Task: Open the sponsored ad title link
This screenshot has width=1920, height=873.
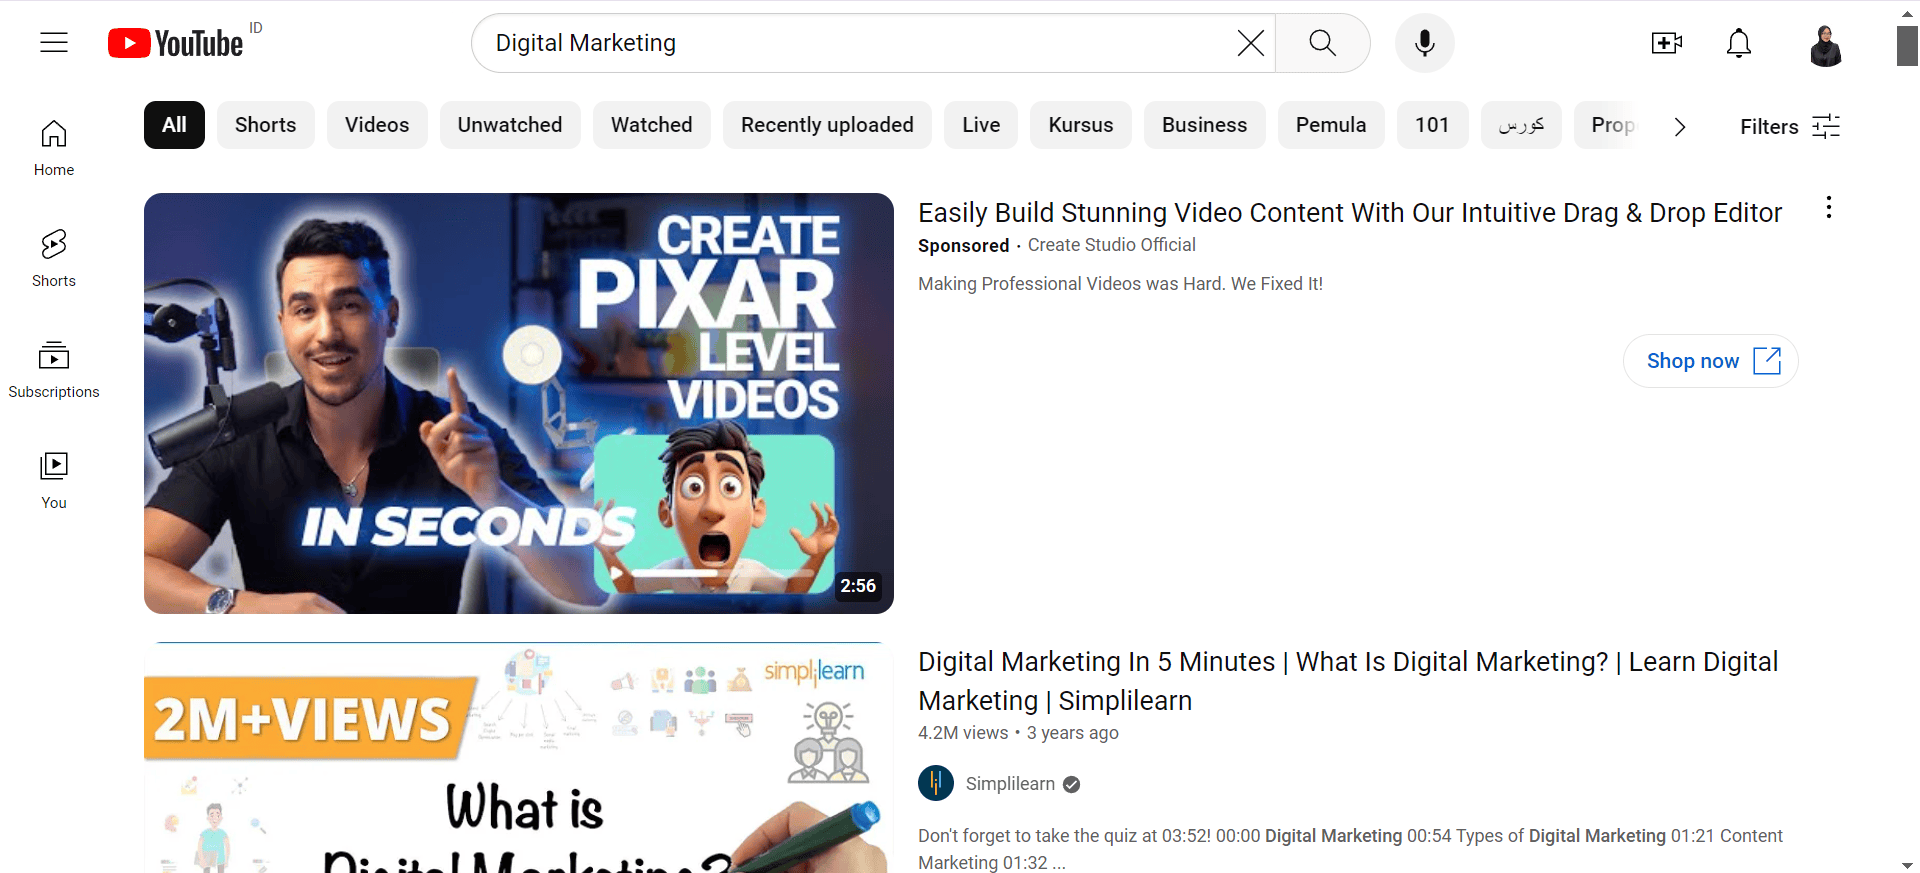Action: 1350,213
